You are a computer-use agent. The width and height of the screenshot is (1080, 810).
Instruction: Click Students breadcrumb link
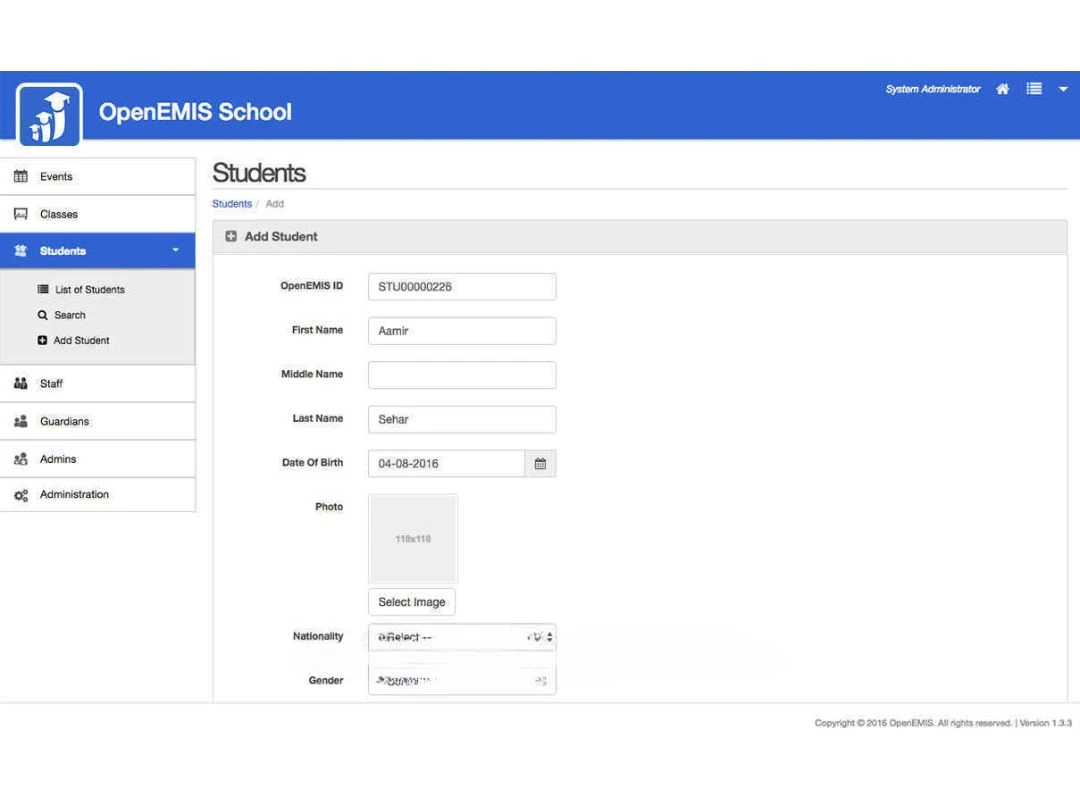[231, 204]
